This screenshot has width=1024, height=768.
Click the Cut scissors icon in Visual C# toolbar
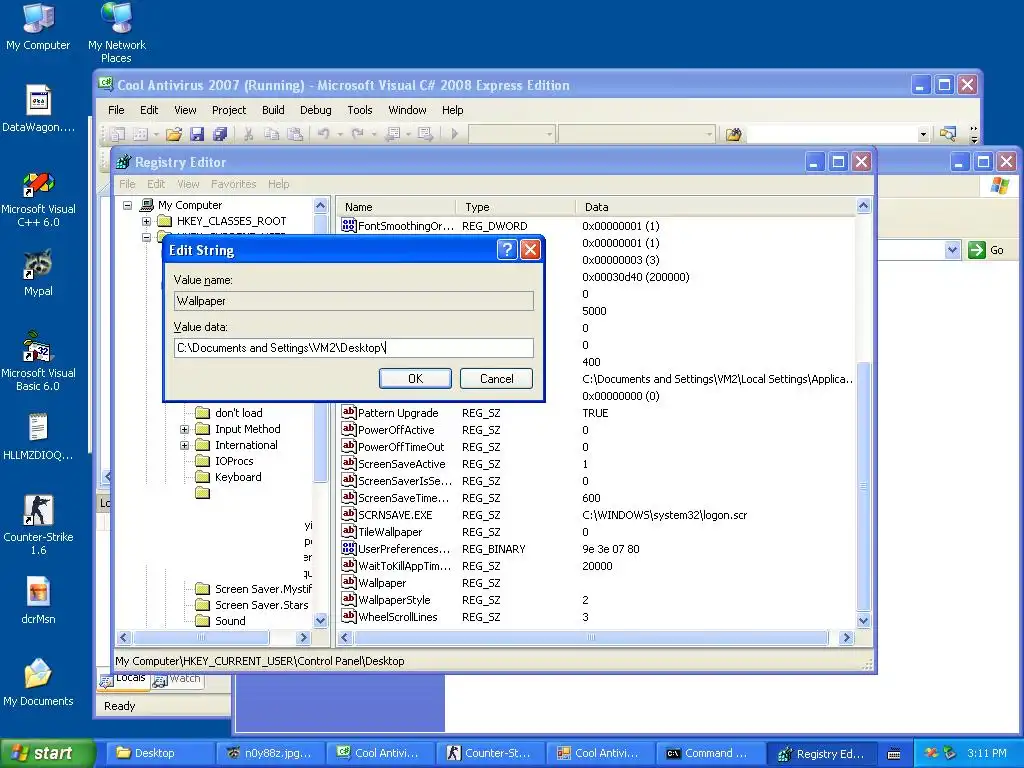(x=248, y=135)
